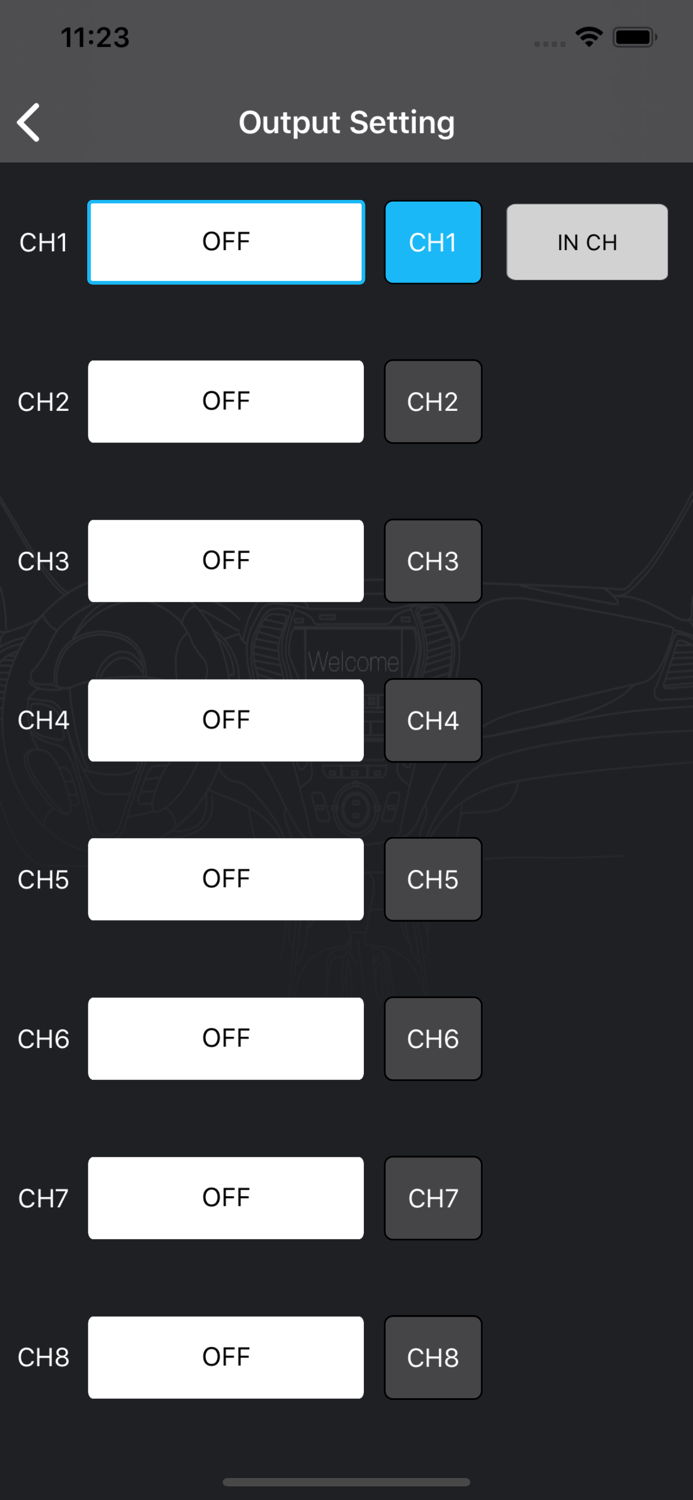Toggle the gray CH2 channel button
This screenshot has height=1500, width=693.
433,401
